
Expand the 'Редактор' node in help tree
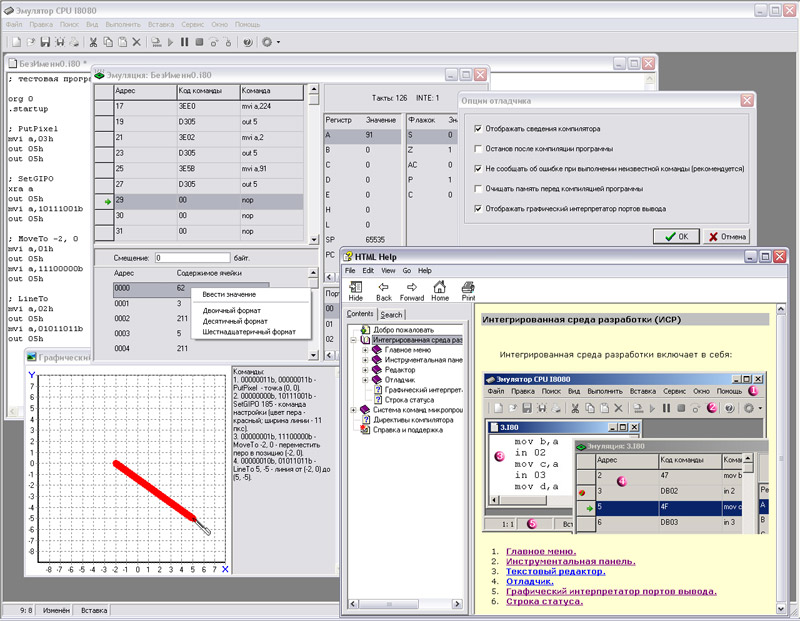(365, 370)
